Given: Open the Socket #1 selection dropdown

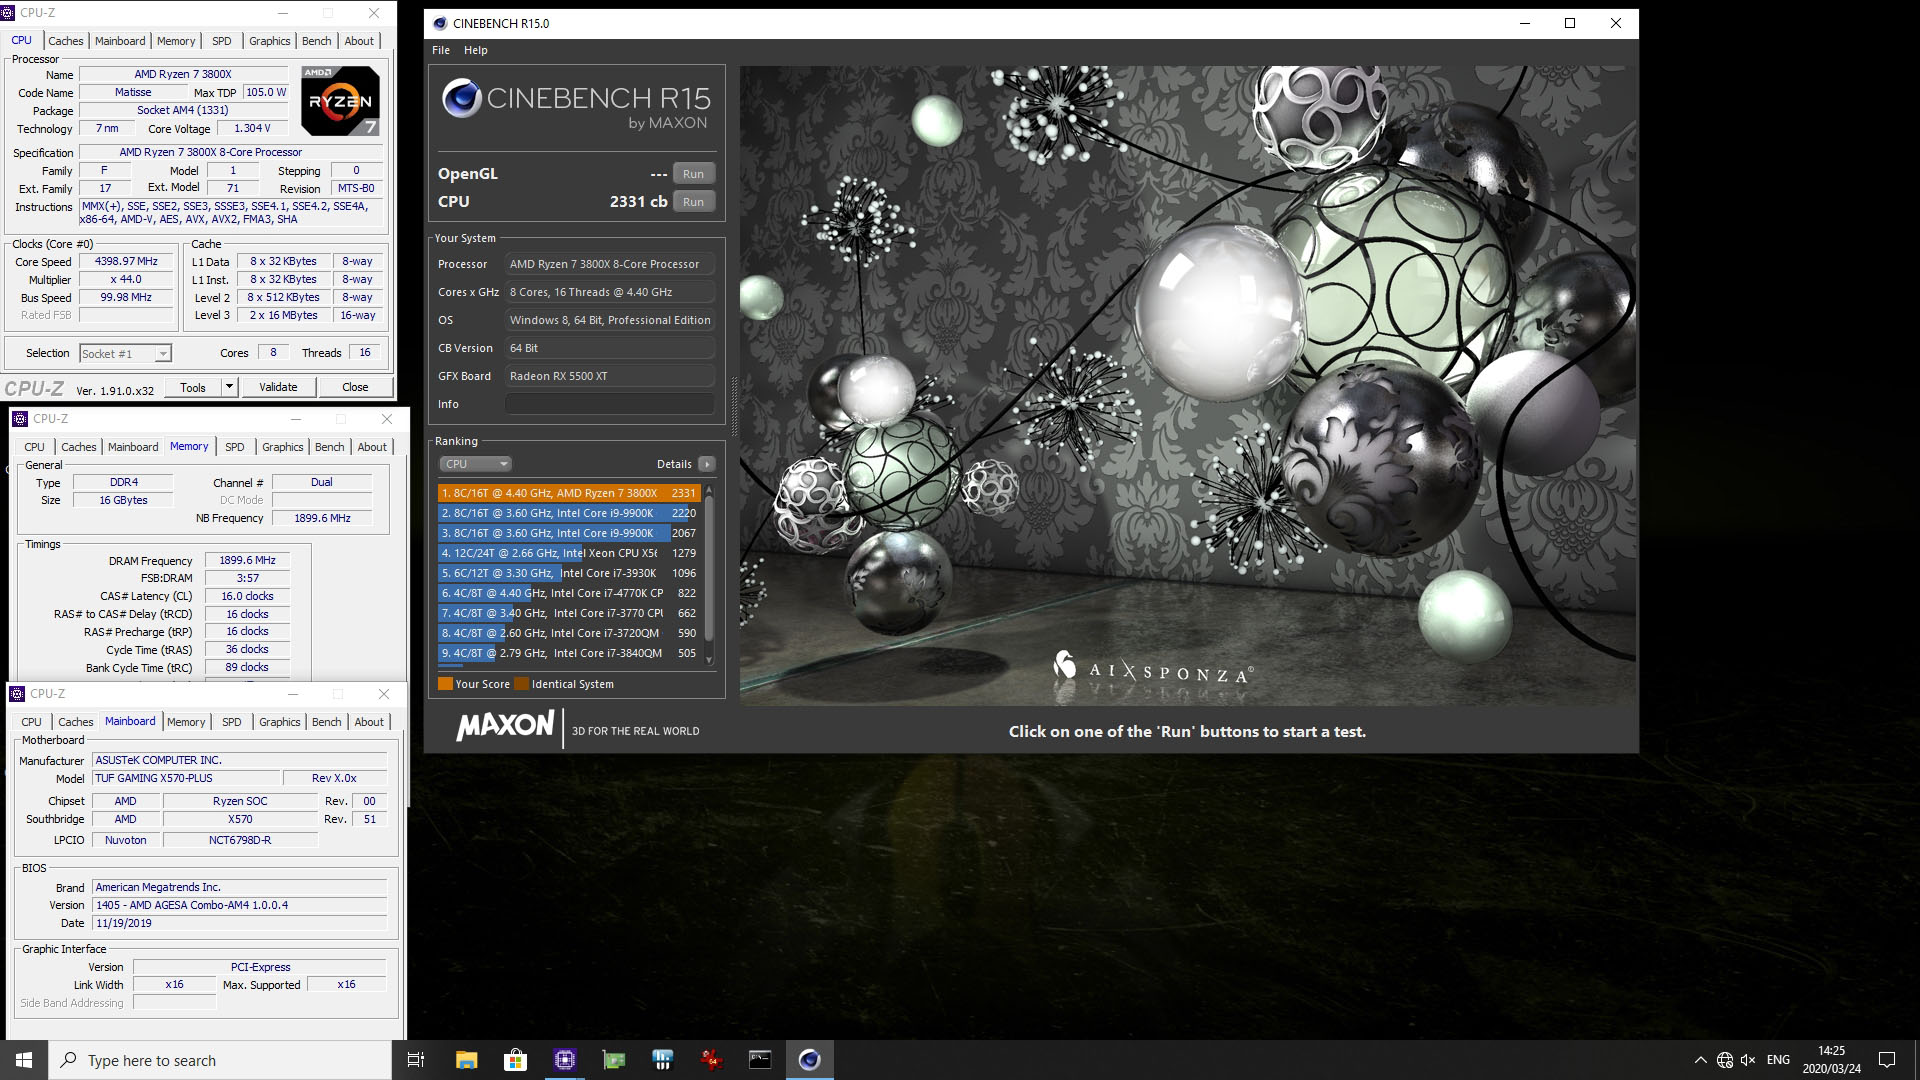Looking at the screenshot, I should tap(125, 354).
